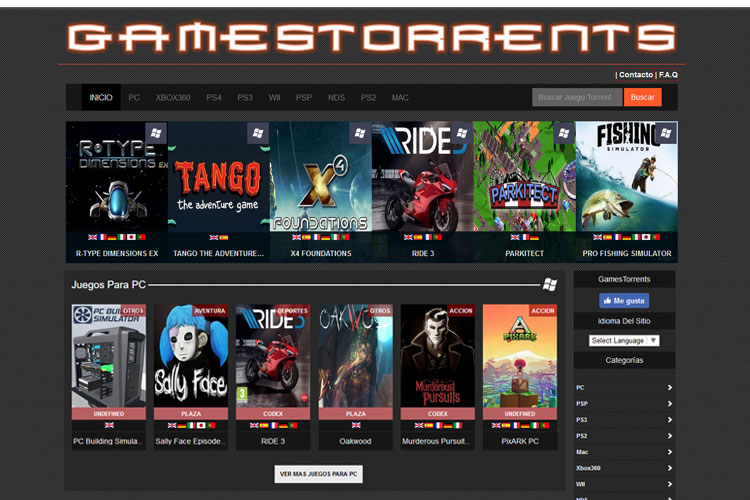Image resolution: width=750 pixels, height=500 pixels.
Task: Click UNDEFINED label under PixARK
Action: coord(520,414)
